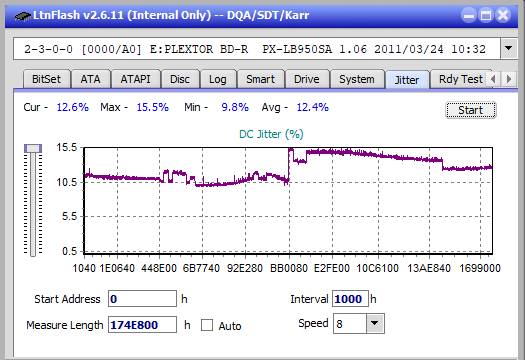Start the jitter measurement
The height and width of the screenshot is (360, 525).
(470, 110)
